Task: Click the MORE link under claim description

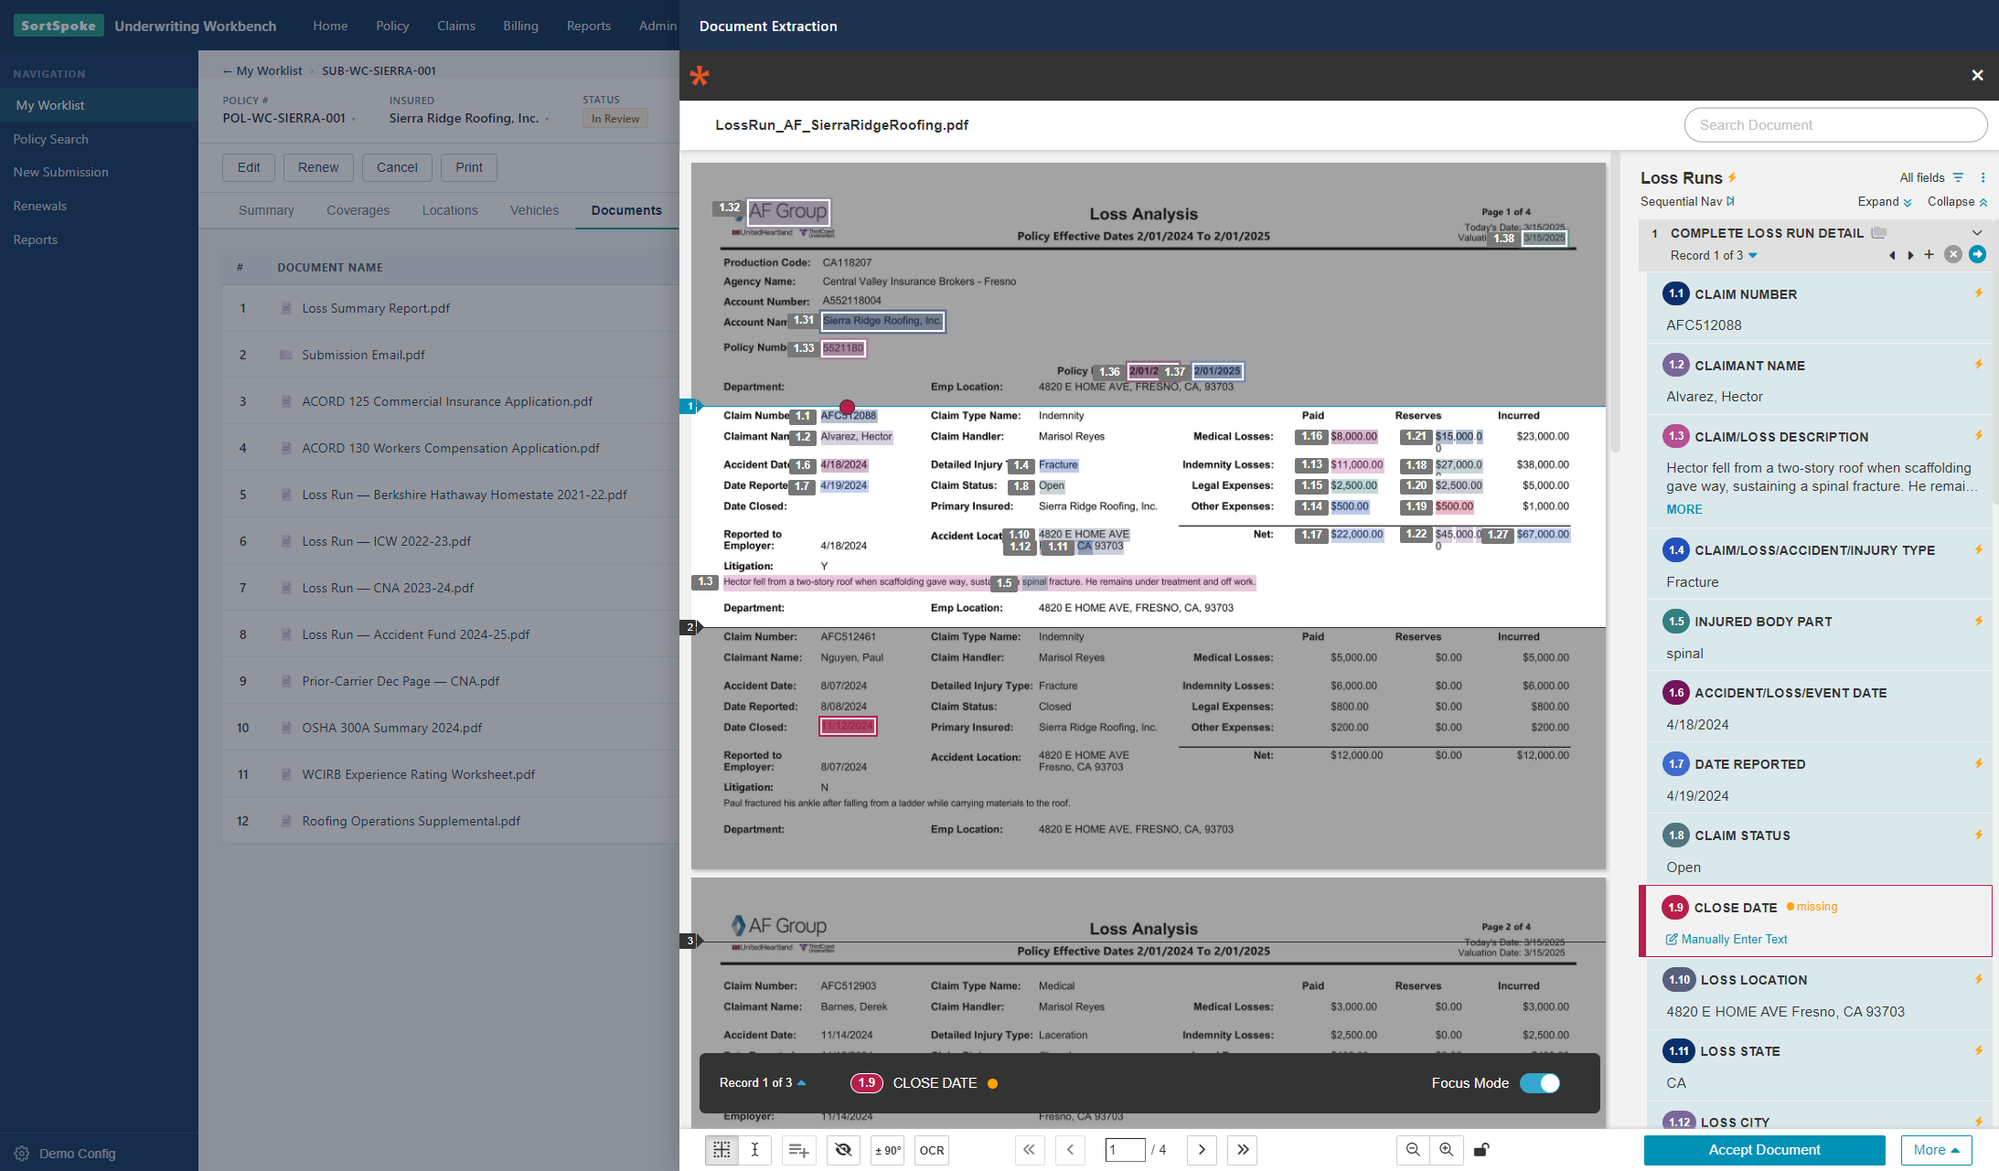Action: (1684, 509)
